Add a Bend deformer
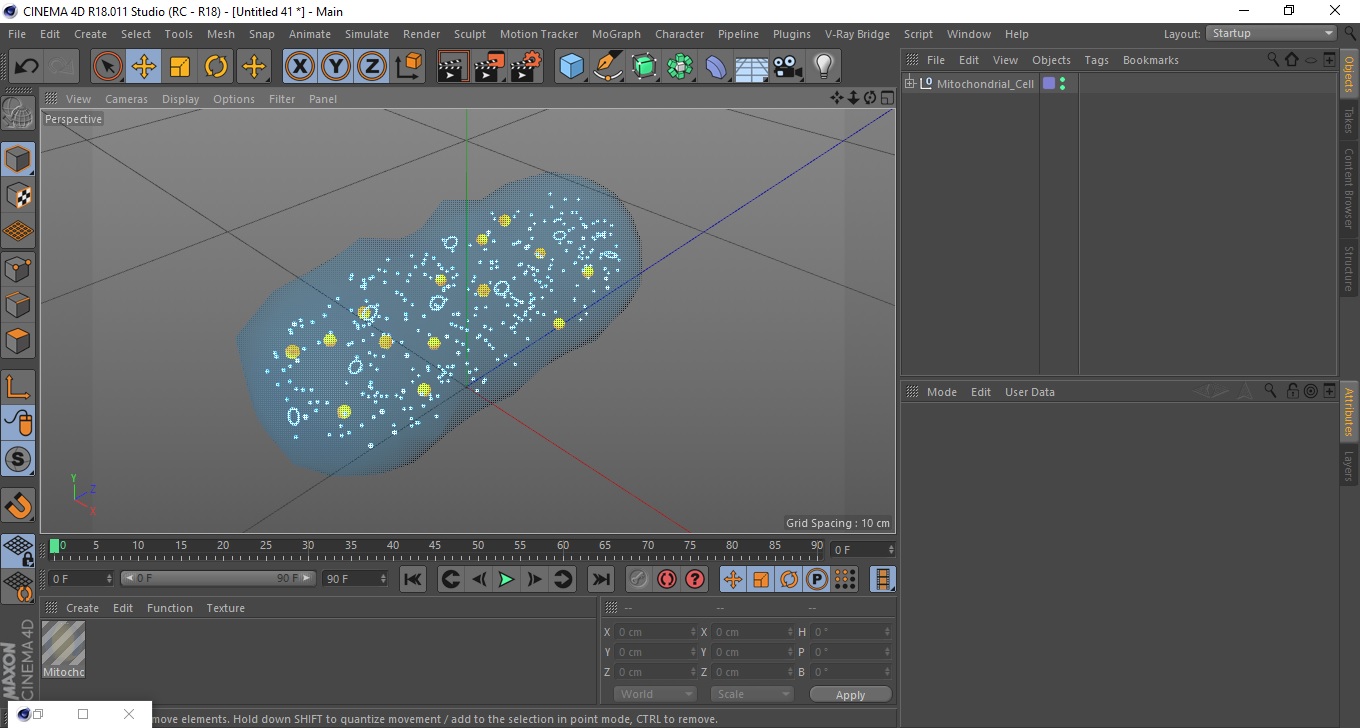Viewport: 1360px width, 728px height. pos(716,67)
